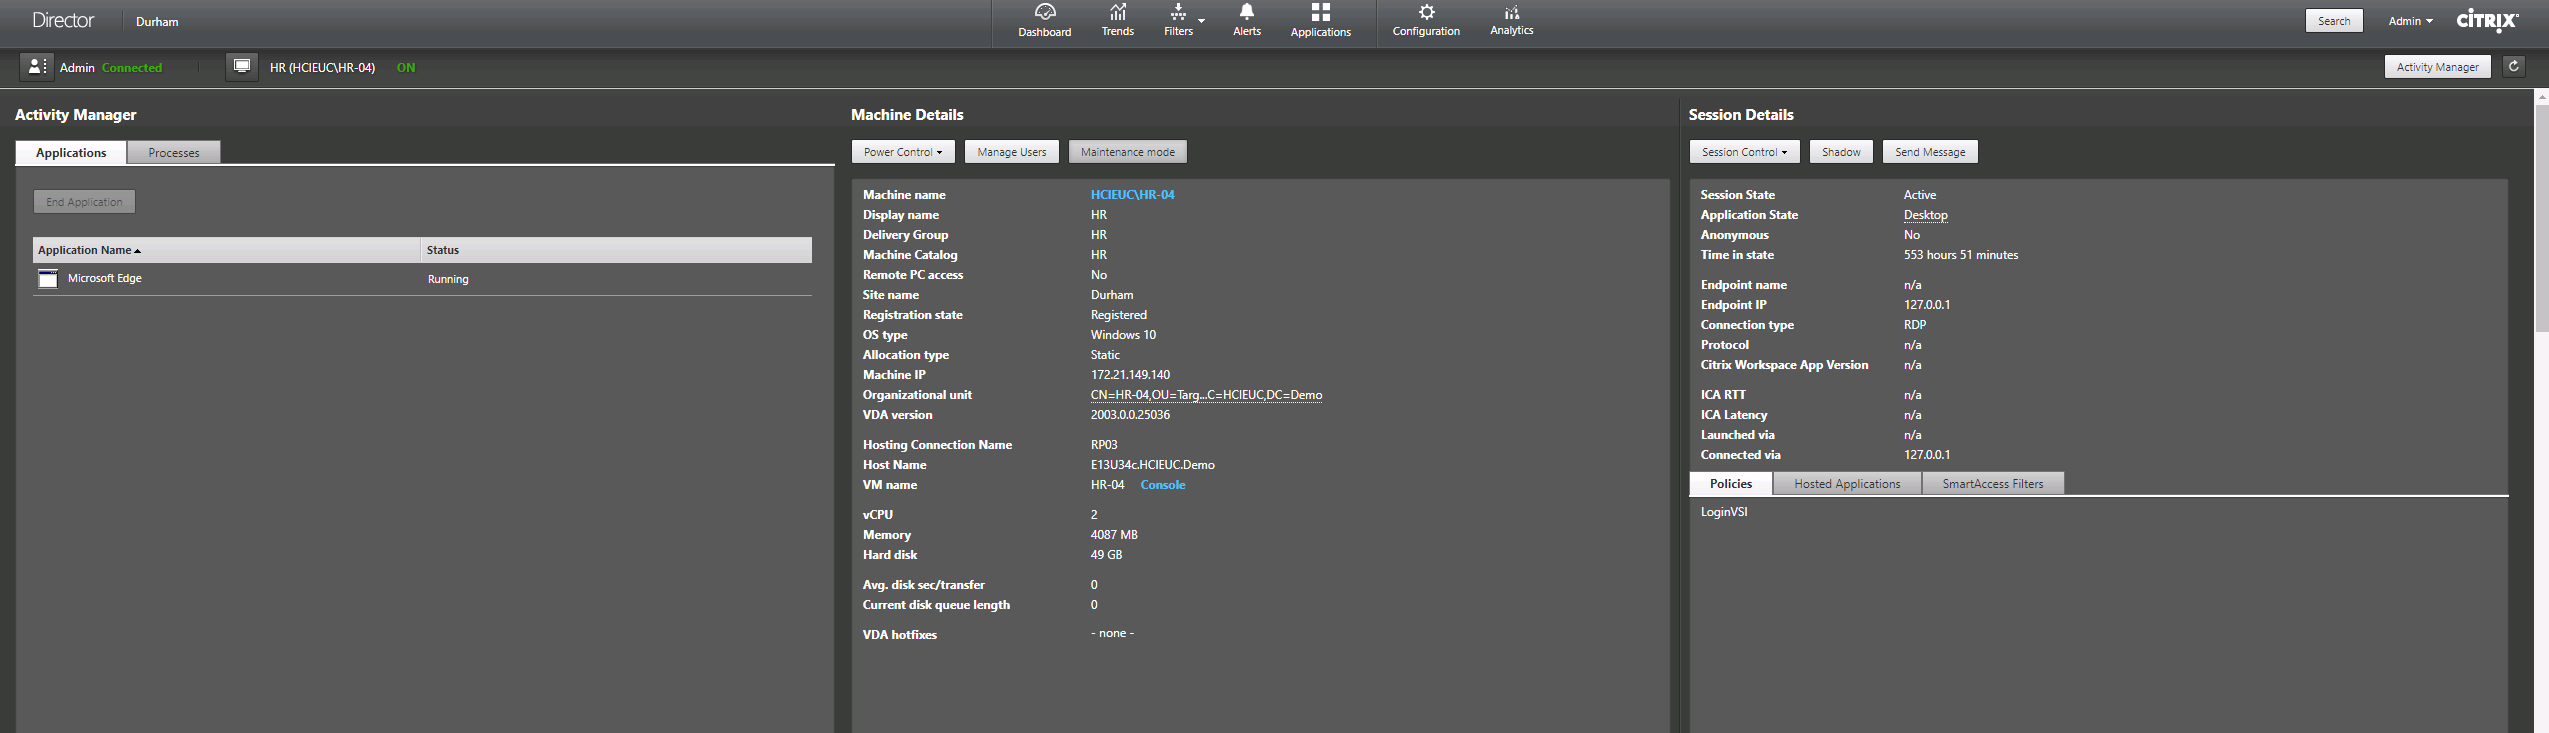
Task: Open the Session Control dropdown
Action: pyautogui.click(x=1744, y=152)
